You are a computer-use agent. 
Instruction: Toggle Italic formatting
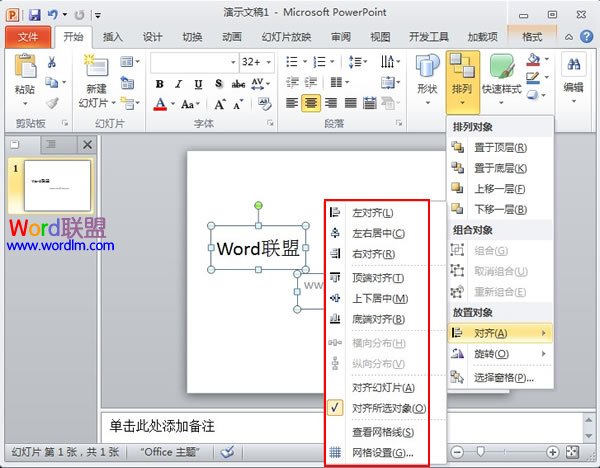click(179, 84)
